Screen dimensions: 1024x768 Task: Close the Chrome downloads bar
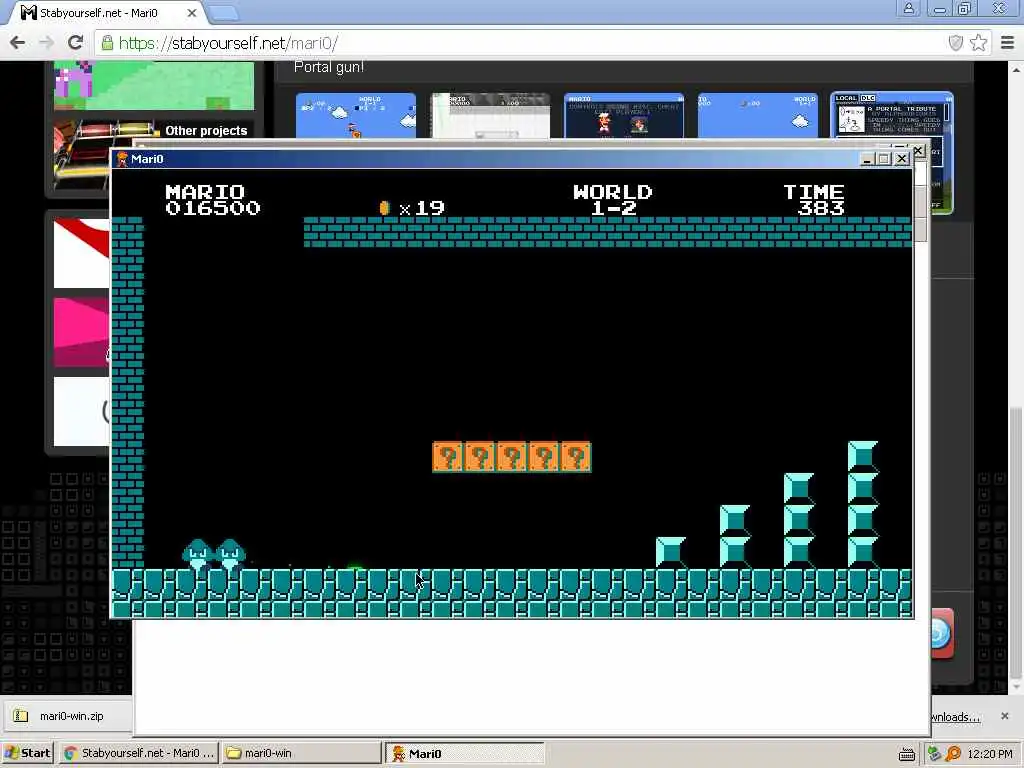click(x=1004, y=716)
